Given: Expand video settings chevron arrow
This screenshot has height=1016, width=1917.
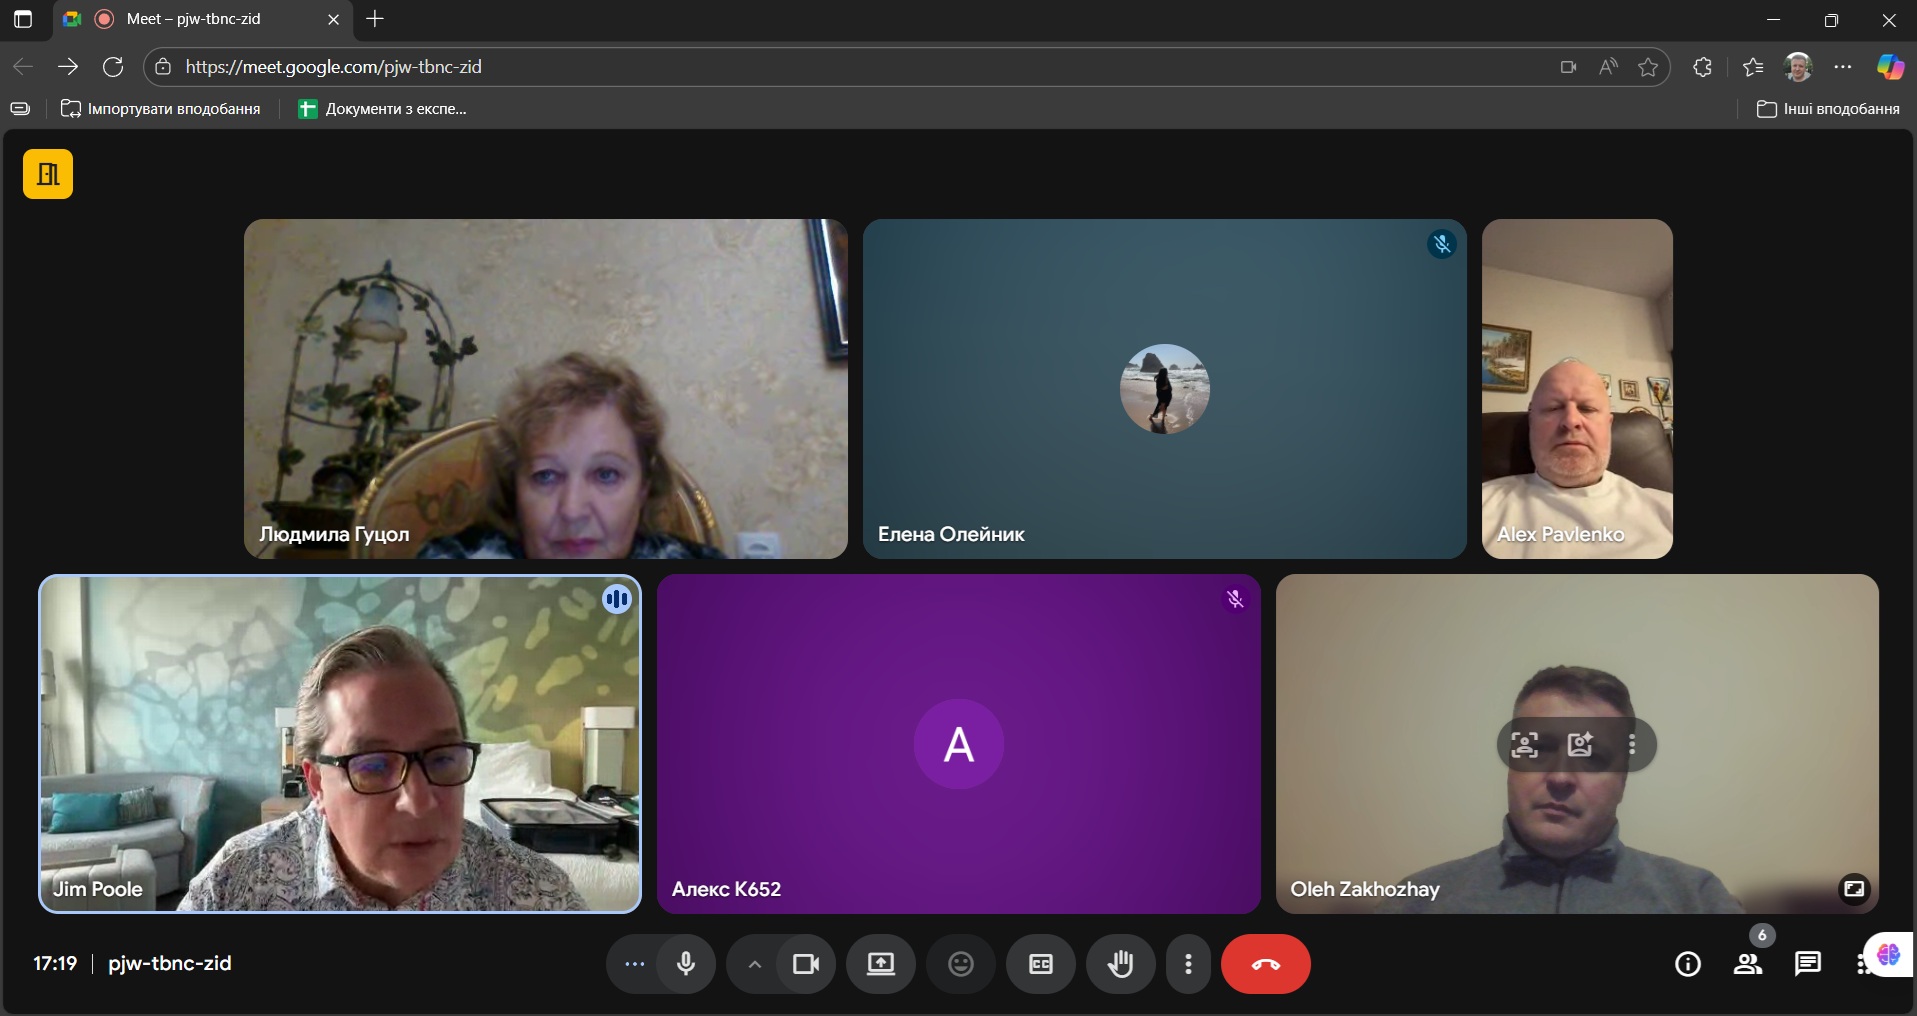Looking at the screenshot, I should click(755, 964).
